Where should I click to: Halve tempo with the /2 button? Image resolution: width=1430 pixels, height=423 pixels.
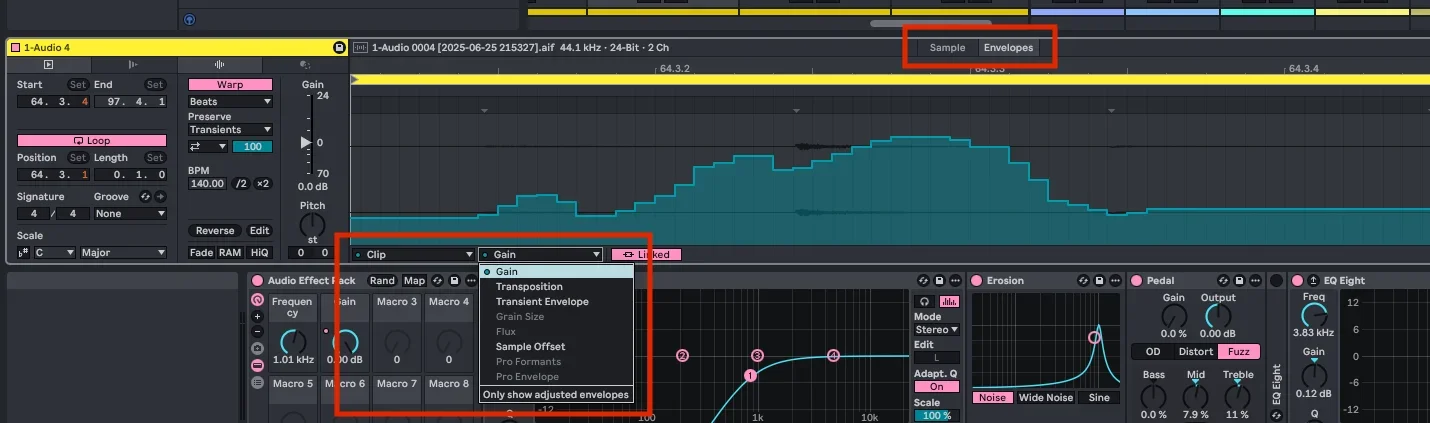pyautogui.click(x=241, y=184)
